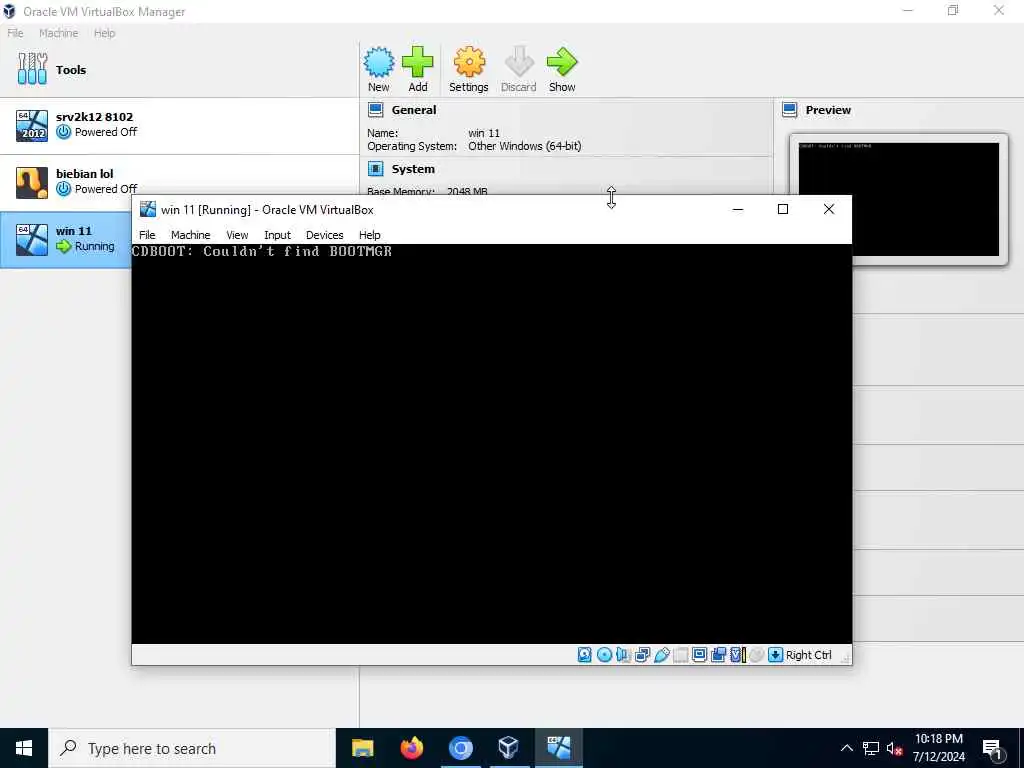Click the Preview section monitor icon
The image size is (1024, 768).
[790, 110]
